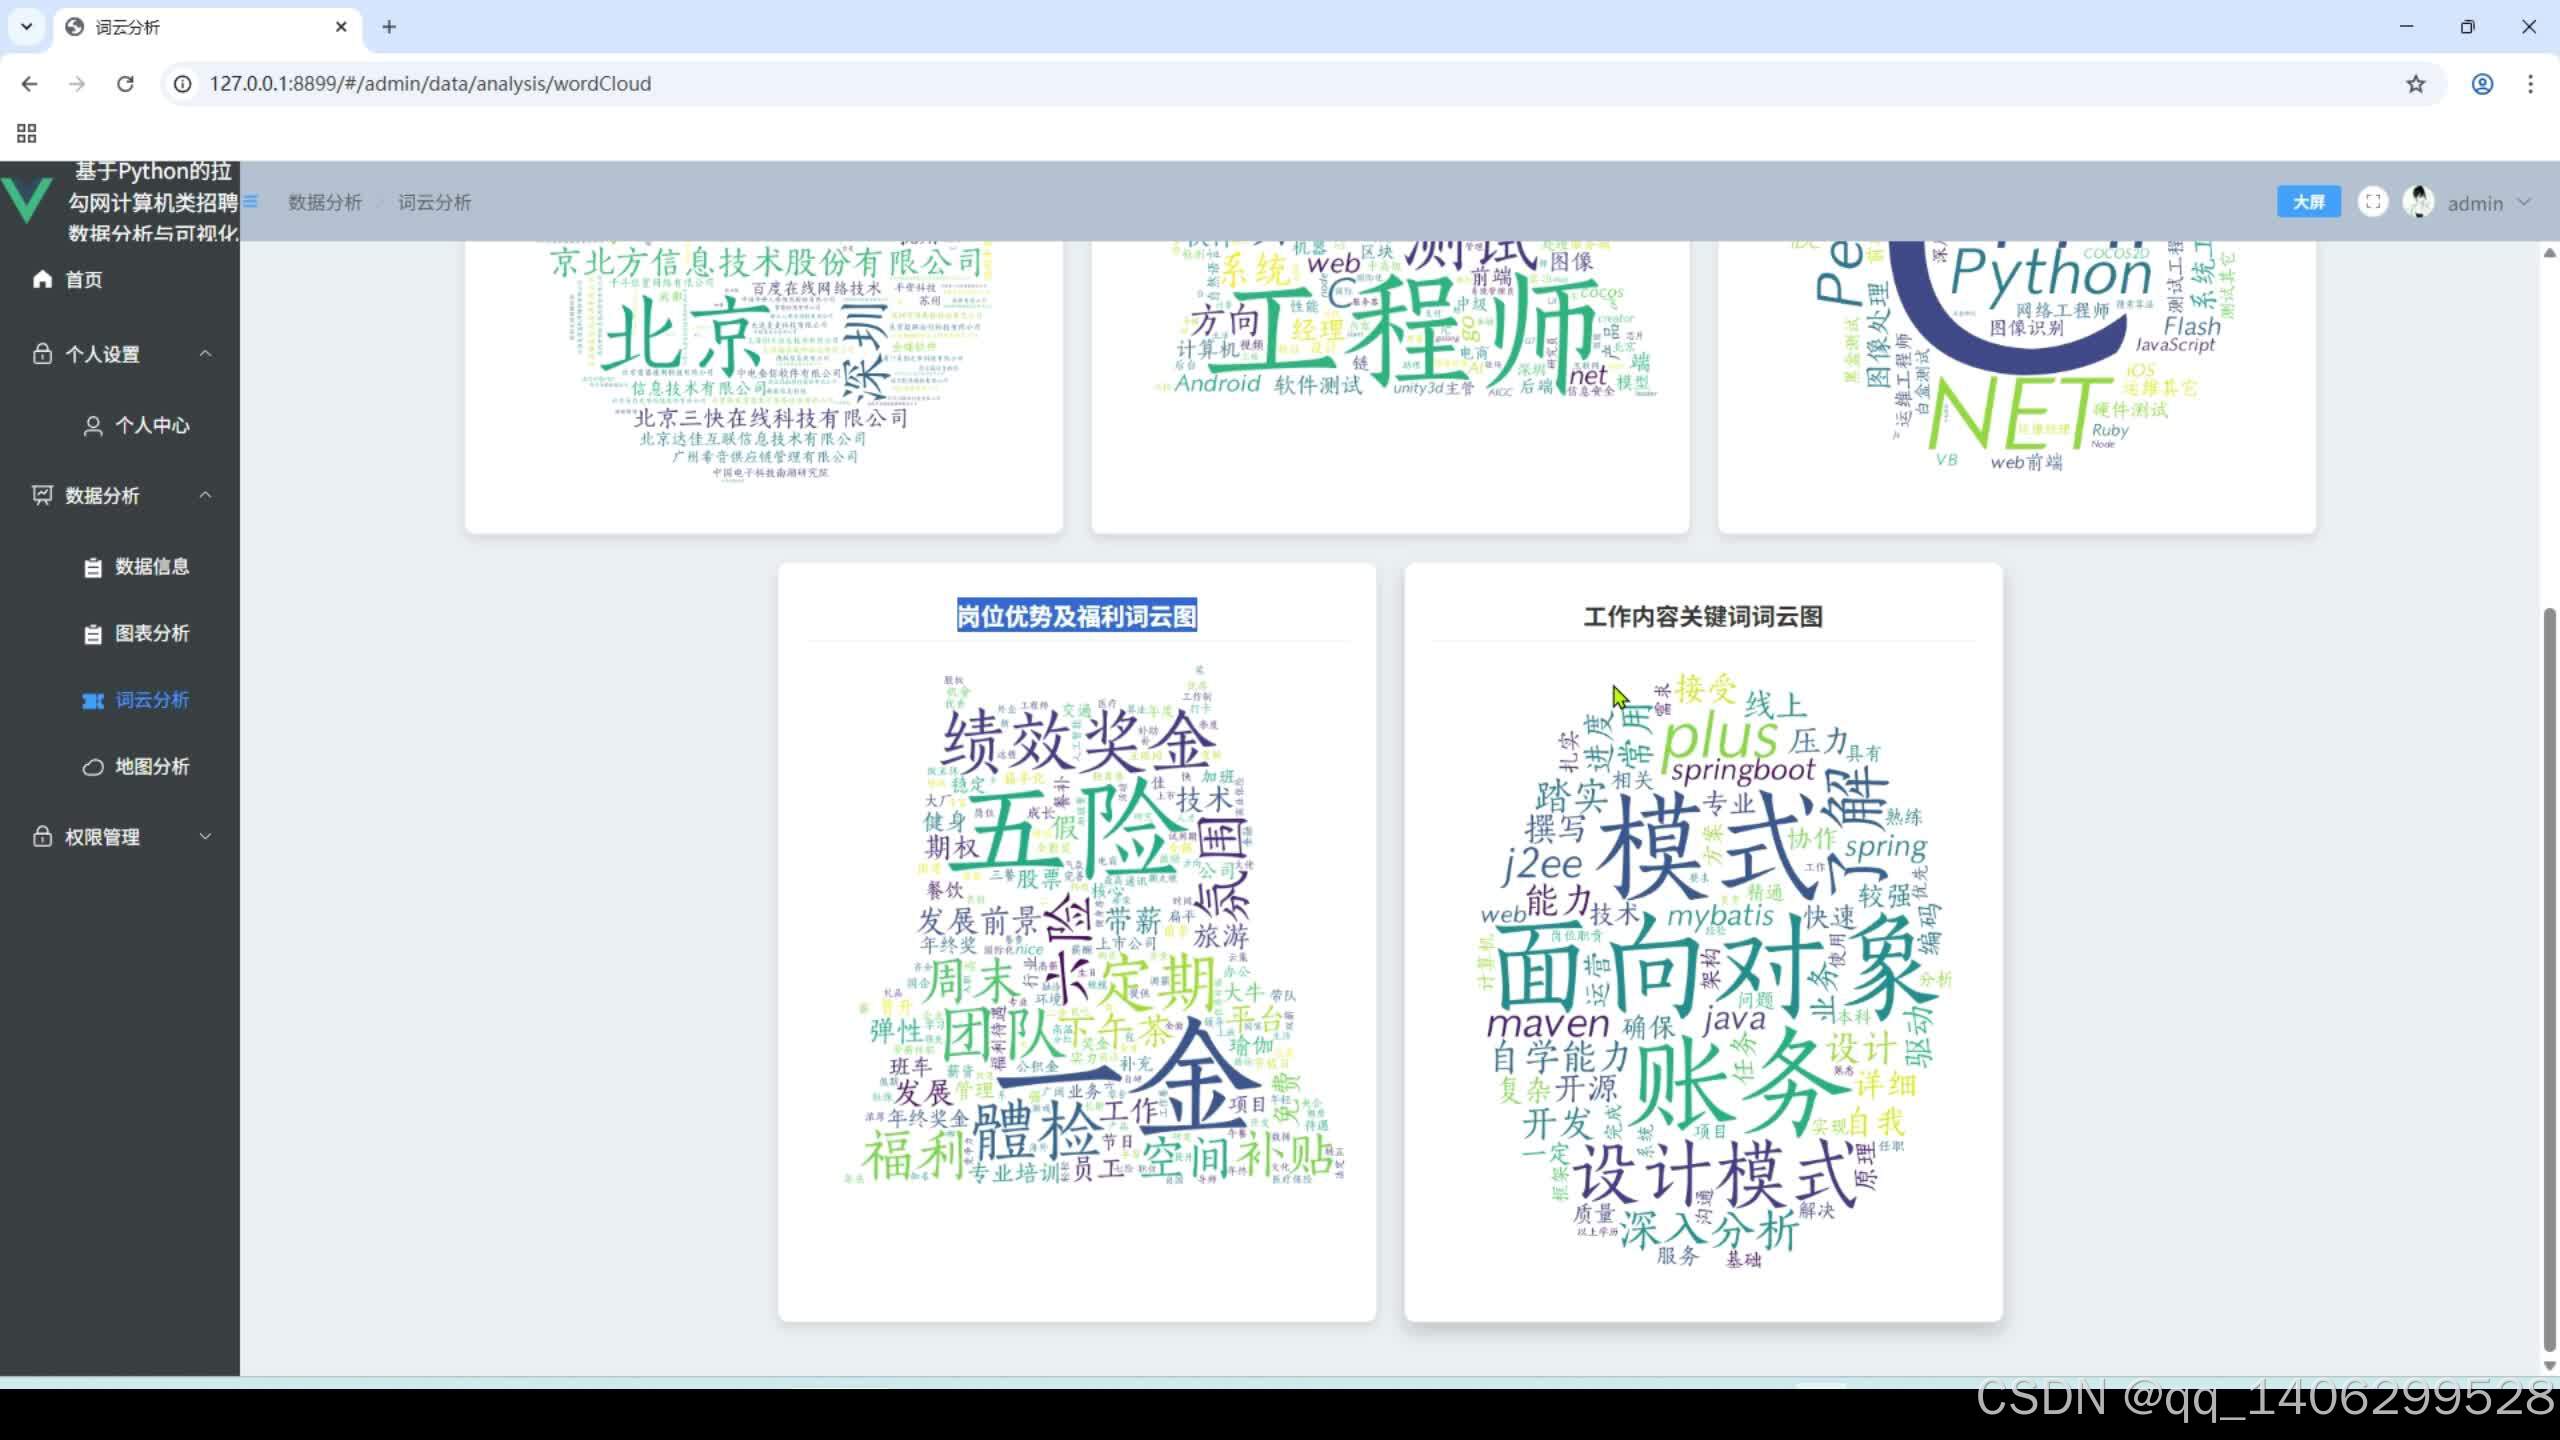This screenshot has width=2560, height=1440.
Task: Toggle the sidebar collapse hamburger icon
Action: coord(251,202)
